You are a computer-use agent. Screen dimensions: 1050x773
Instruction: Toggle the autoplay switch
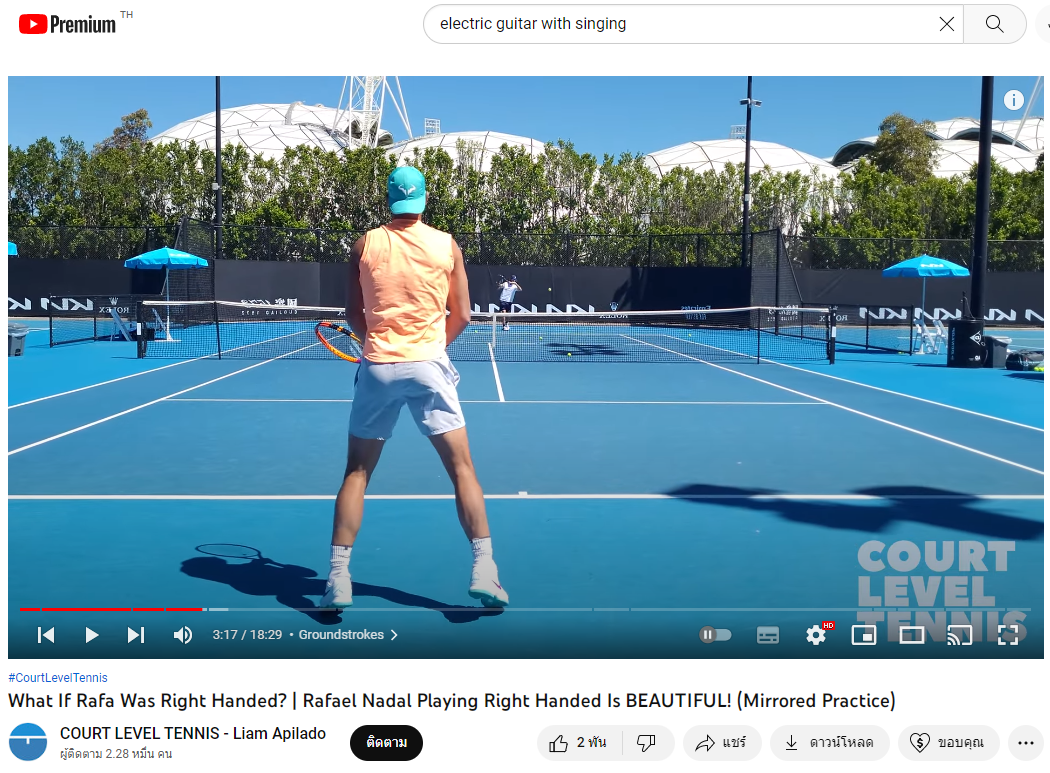click(715, 634)
